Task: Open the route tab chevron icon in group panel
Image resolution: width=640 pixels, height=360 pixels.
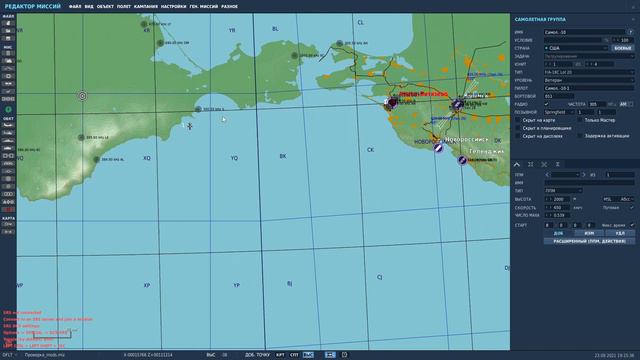Action: 517,164
